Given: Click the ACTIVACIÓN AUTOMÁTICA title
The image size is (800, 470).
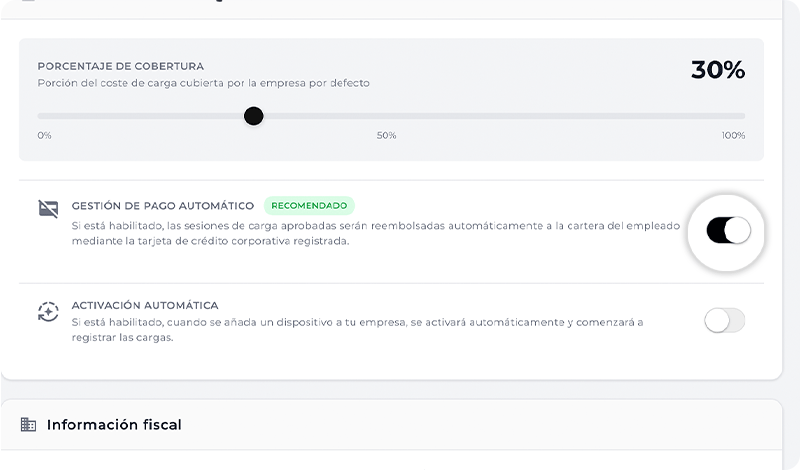Looking at the screenshot, I should pyautogui.click(x=145, y=305).
